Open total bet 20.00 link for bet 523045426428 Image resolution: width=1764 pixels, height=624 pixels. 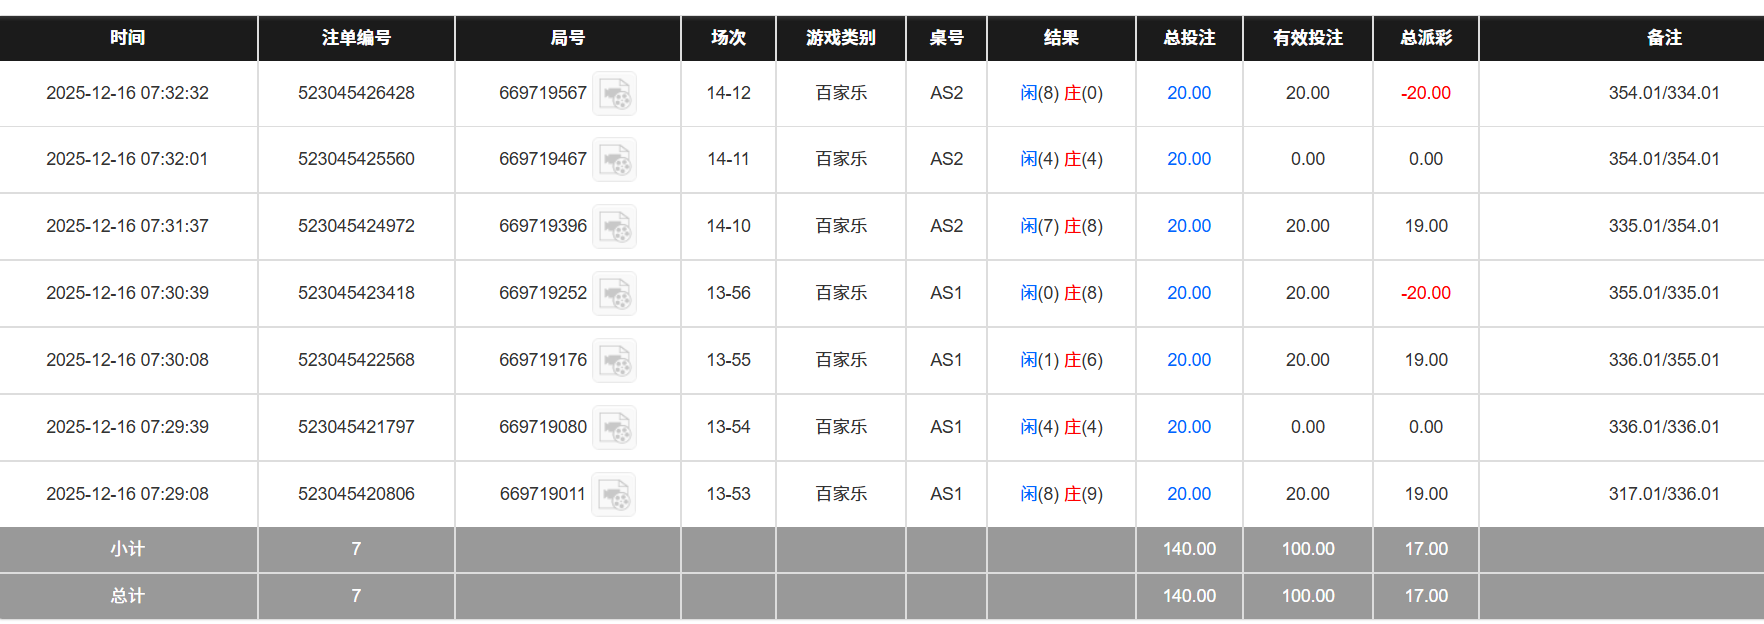pyautogui.click(x=1188, y=93)
